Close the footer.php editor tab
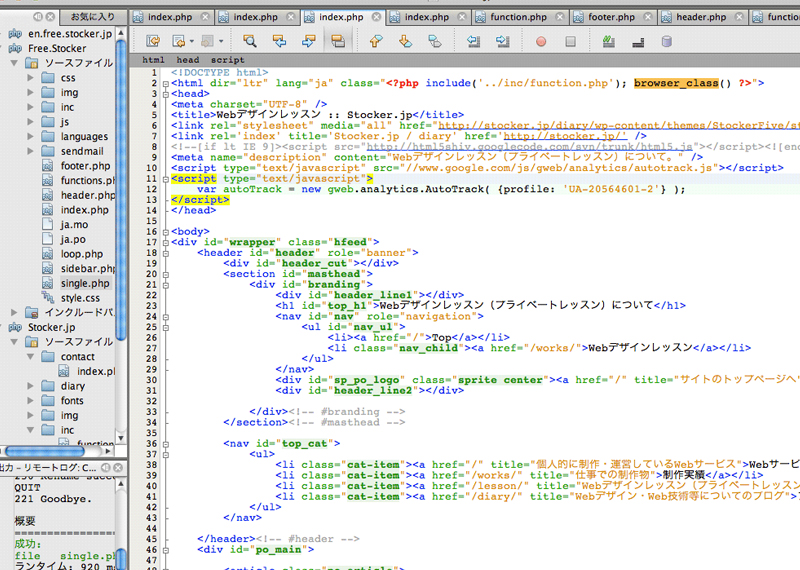This screenshot has width=800, height=570. 647,17
